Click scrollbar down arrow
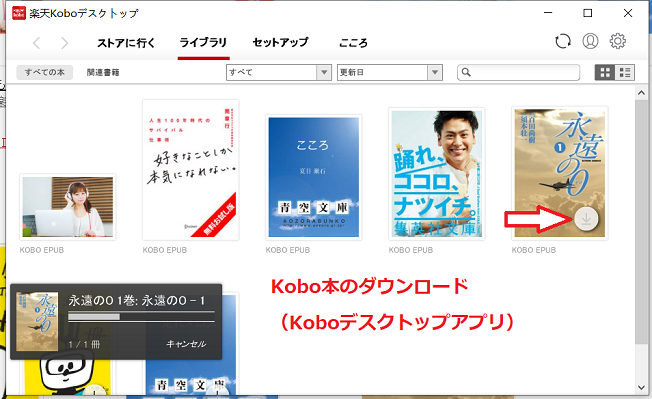 [641, 387]
